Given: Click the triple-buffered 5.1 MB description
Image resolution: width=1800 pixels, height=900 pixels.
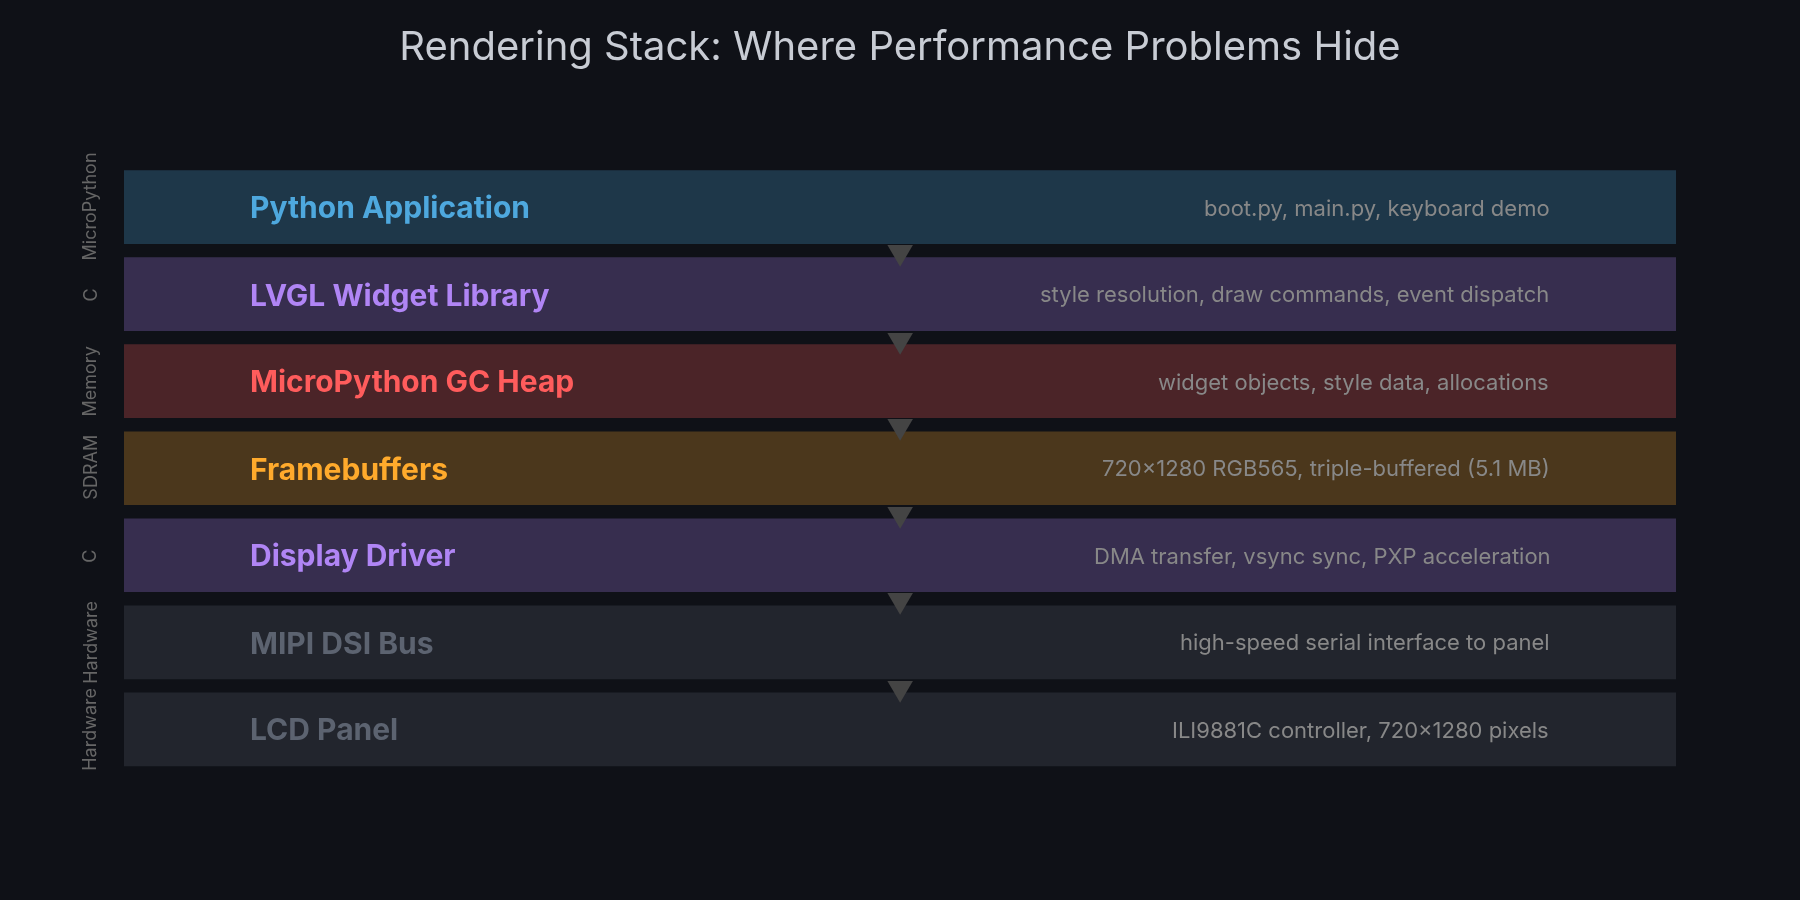Looking at the screenshot, I should click(1325, 468).
